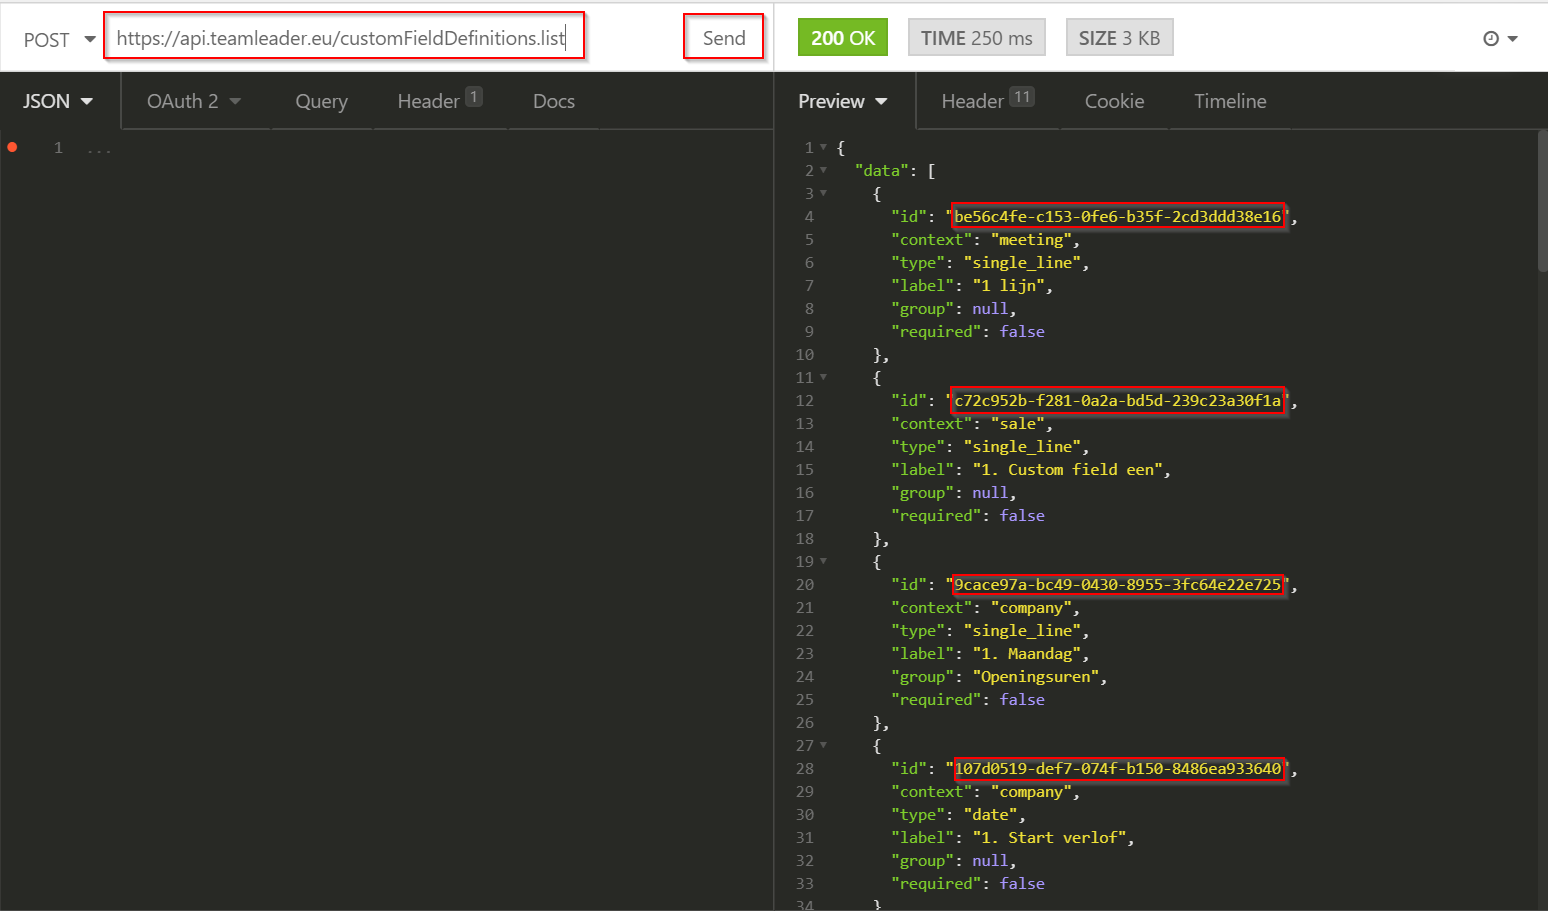Click the response pane vertical scrollbar

(1542, 200)
